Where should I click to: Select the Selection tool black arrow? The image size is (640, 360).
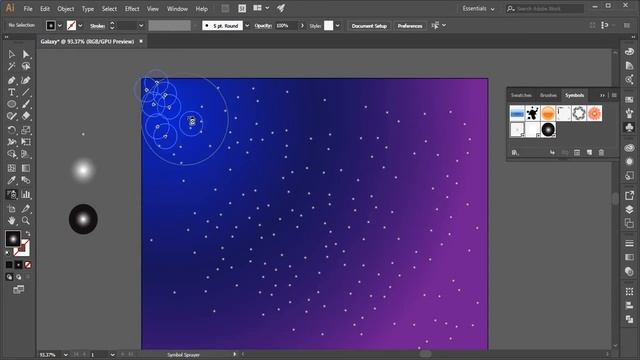tap(11, 54)
